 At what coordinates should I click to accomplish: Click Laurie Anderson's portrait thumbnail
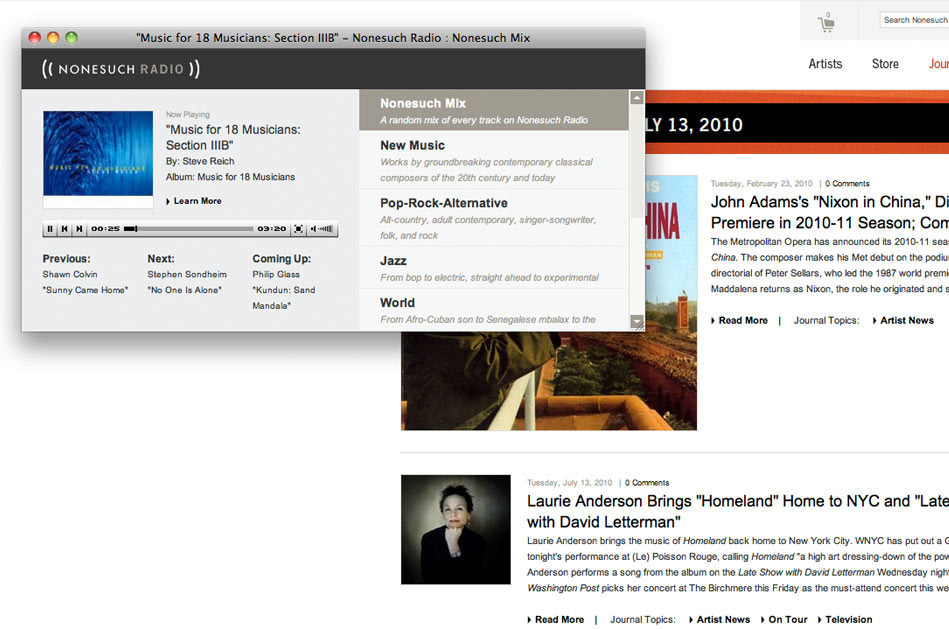(x=456, y=530)
